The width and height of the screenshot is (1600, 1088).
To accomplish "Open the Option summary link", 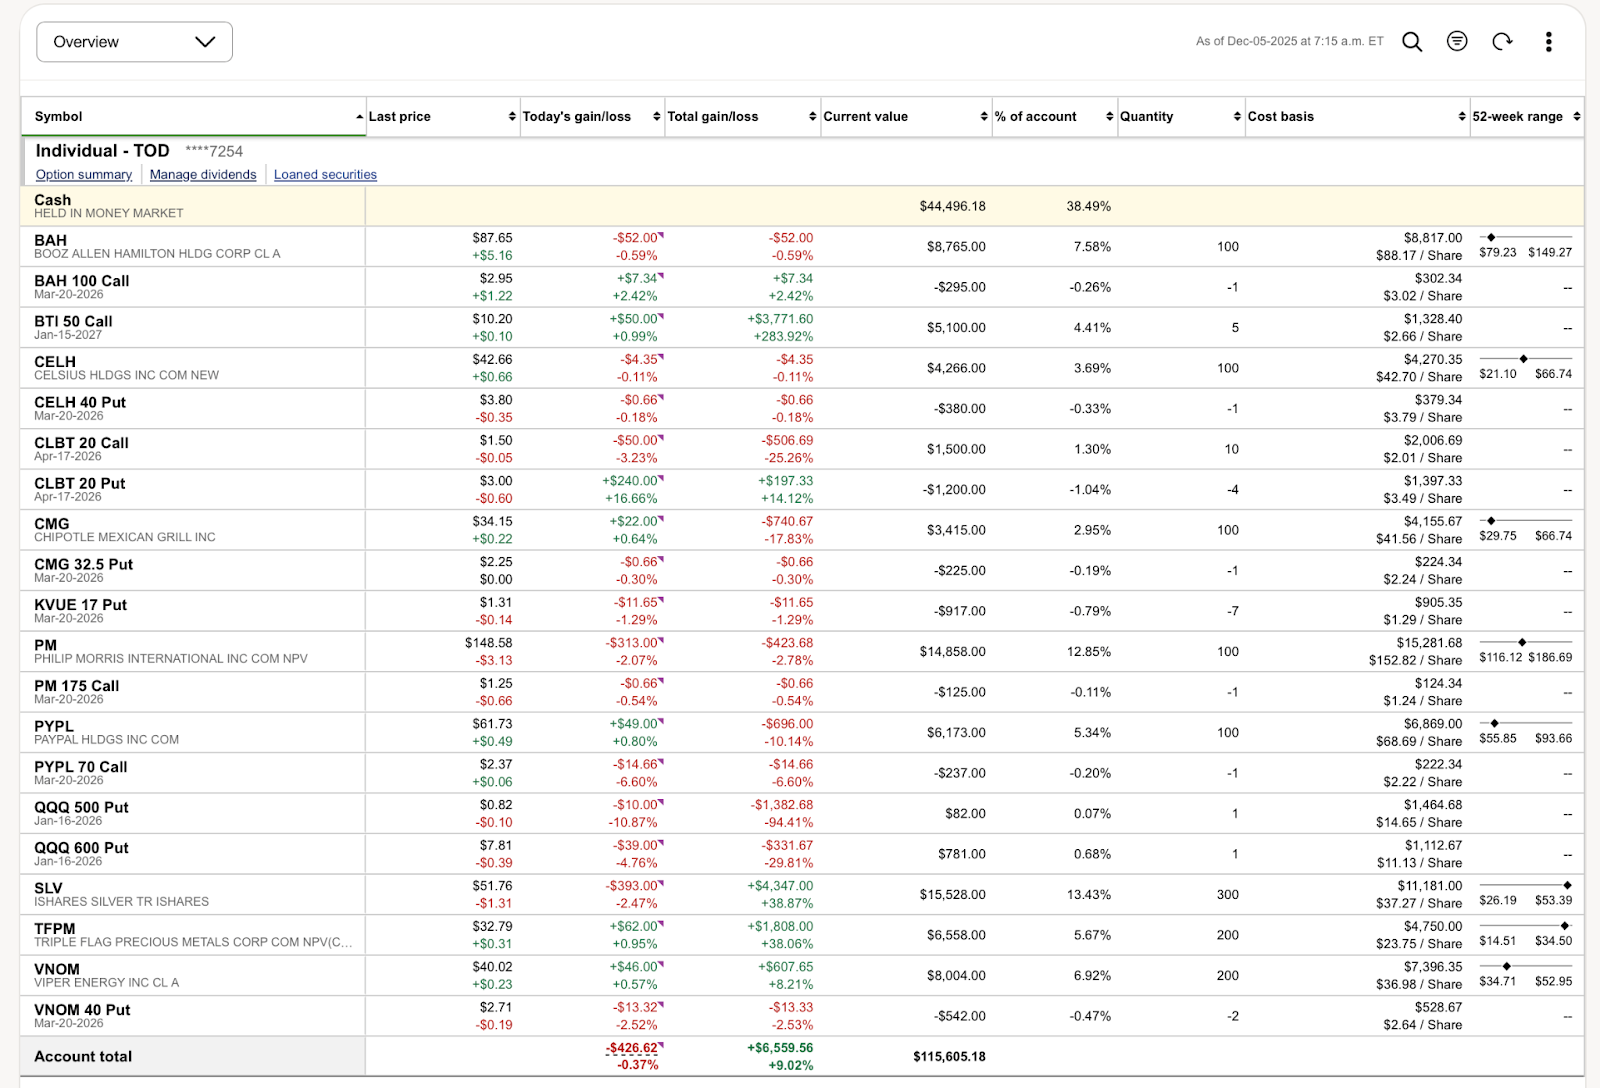I will [84, 175].
